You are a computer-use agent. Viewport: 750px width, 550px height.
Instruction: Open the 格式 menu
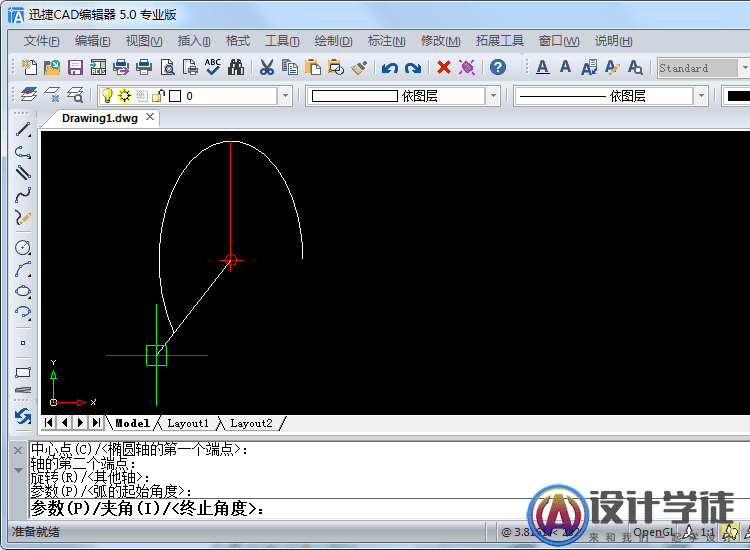(x=238, y=41)
